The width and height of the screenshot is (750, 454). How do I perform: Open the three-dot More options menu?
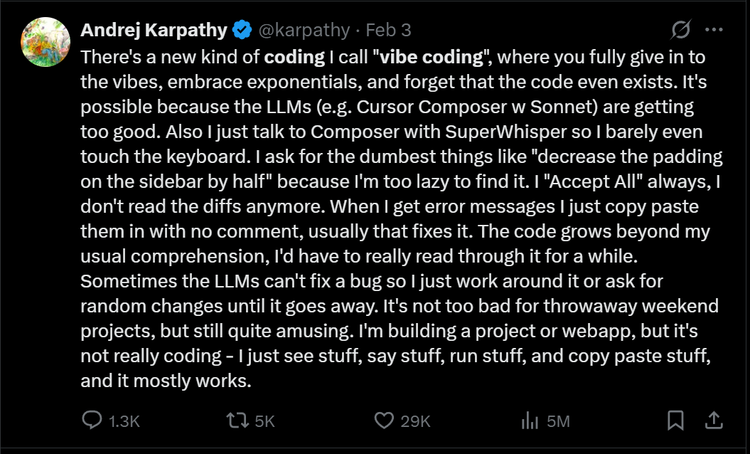pyautogui.click(x=712, y=29)
